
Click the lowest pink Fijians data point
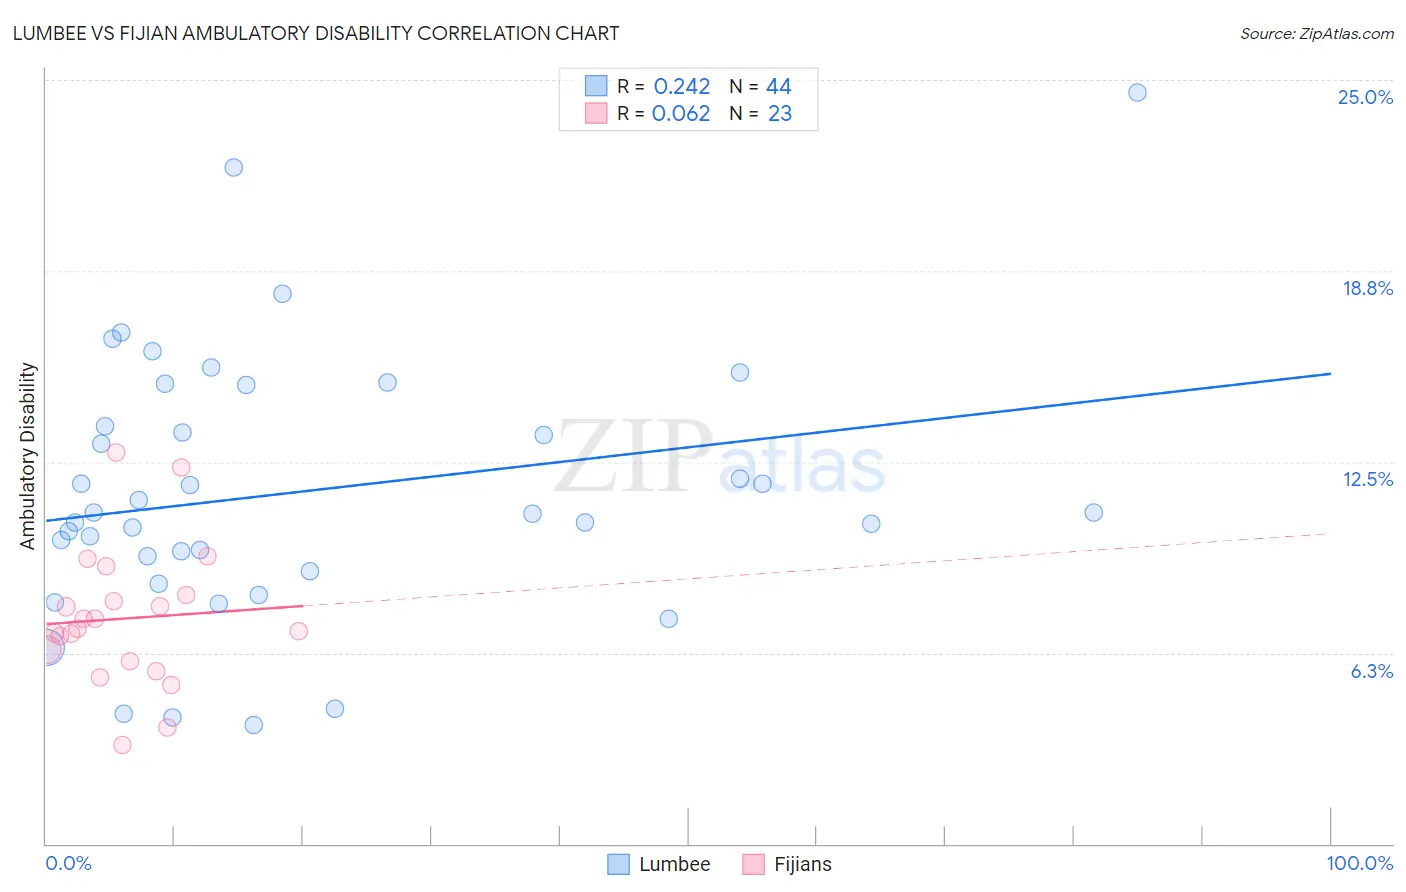(x=122, y=745)
